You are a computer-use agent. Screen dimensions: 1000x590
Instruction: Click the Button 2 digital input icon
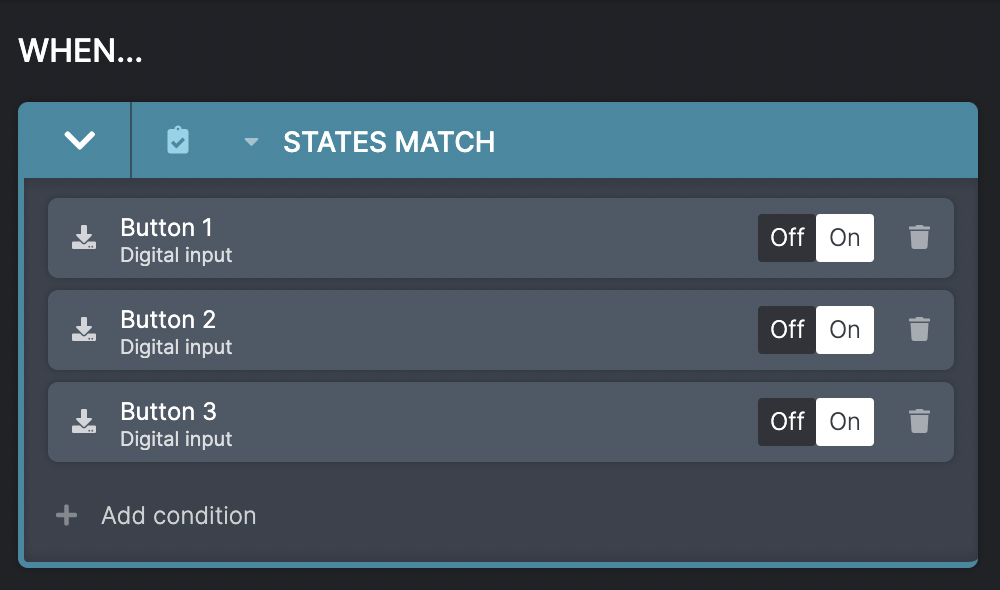pos(84,329)
